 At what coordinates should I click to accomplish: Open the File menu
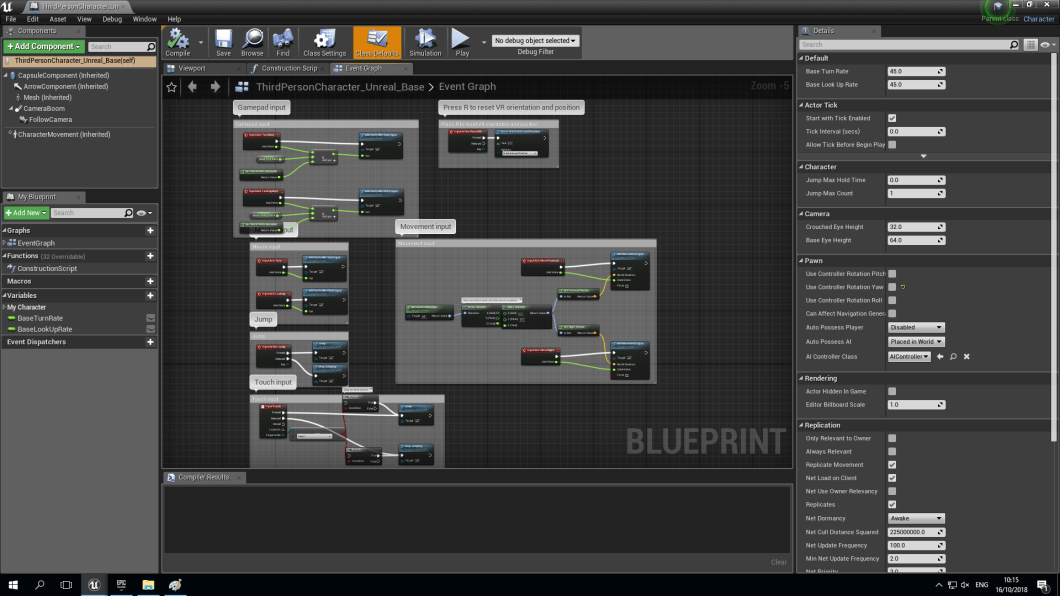pyautogui.click(x=11, y=19)
